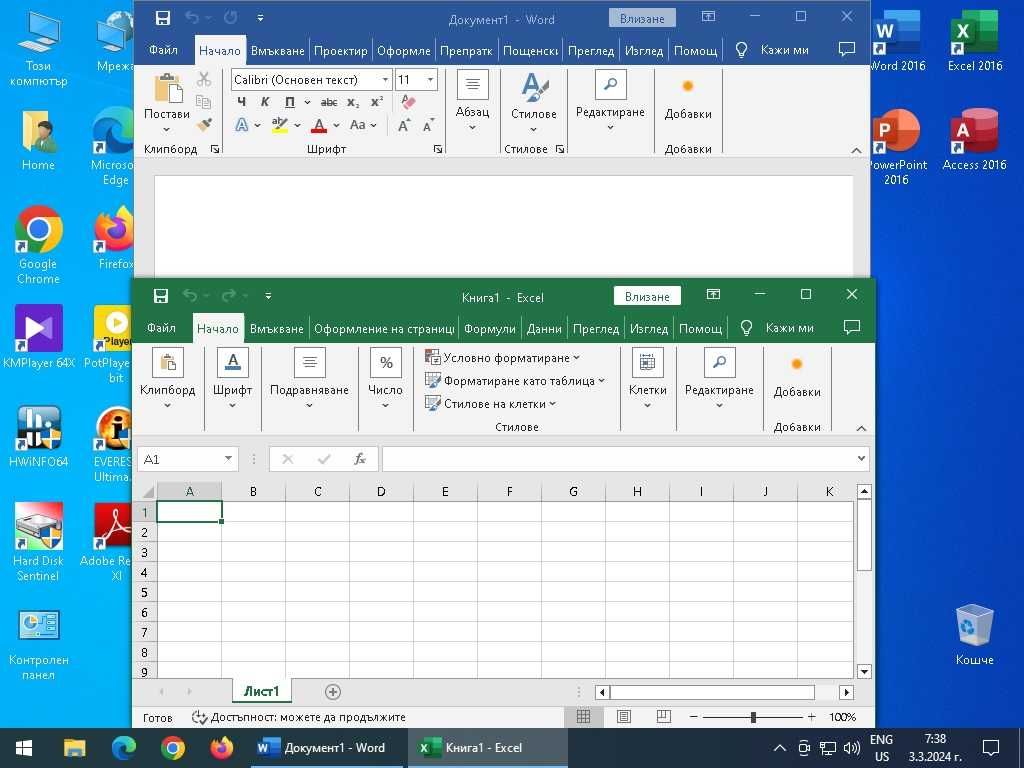Select the PowerPoint 2016 desktop icon
The width and height of the screenshot is (1024, 768).
pos(896,148)
